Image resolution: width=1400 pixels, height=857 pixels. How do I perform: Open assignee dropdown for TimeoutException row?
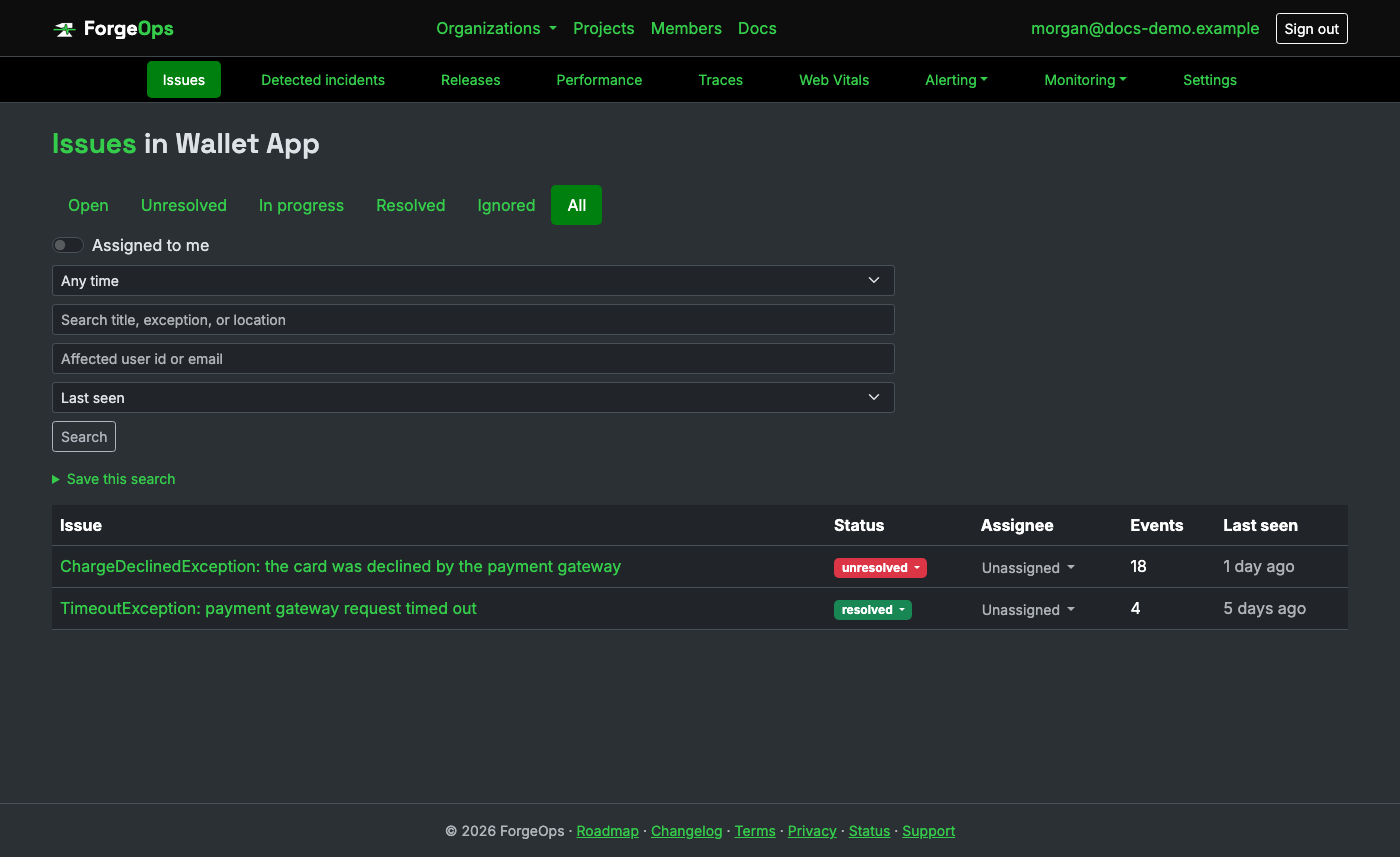click(x=1028, y=610)
